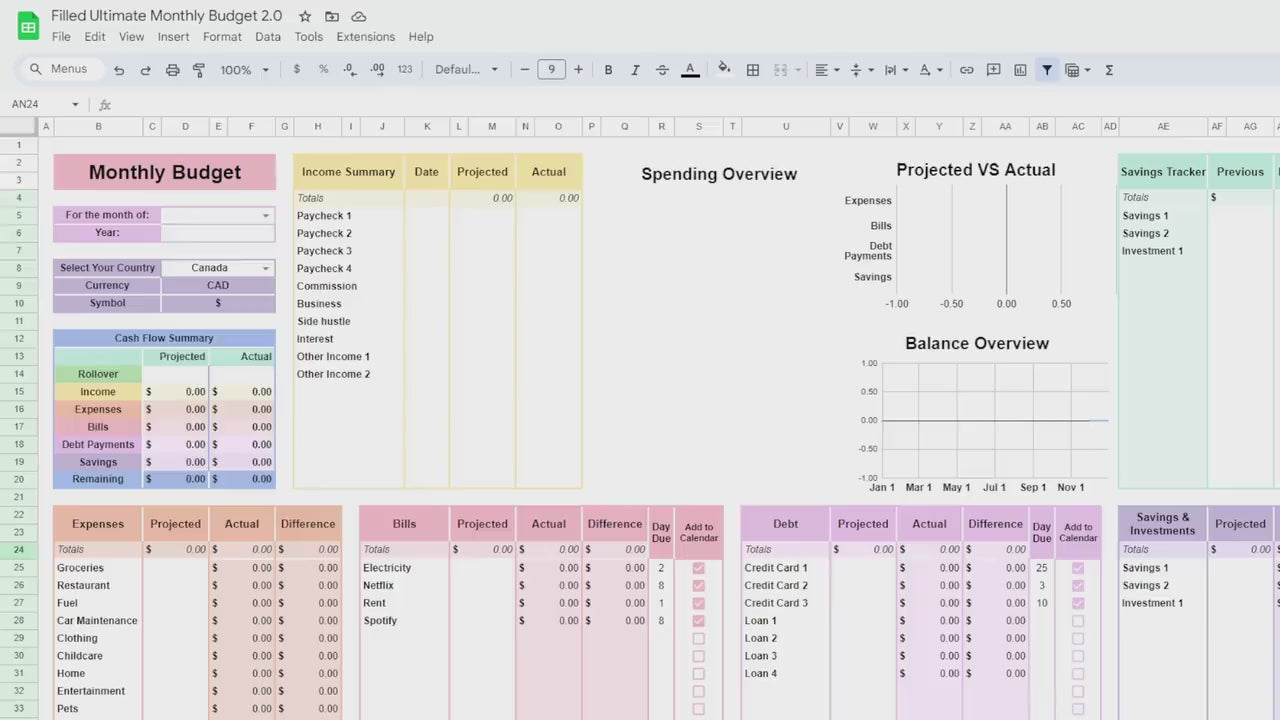Insert a comment from the toolbar
This screenshot has height=720, width=1280.
pos(993,69)
